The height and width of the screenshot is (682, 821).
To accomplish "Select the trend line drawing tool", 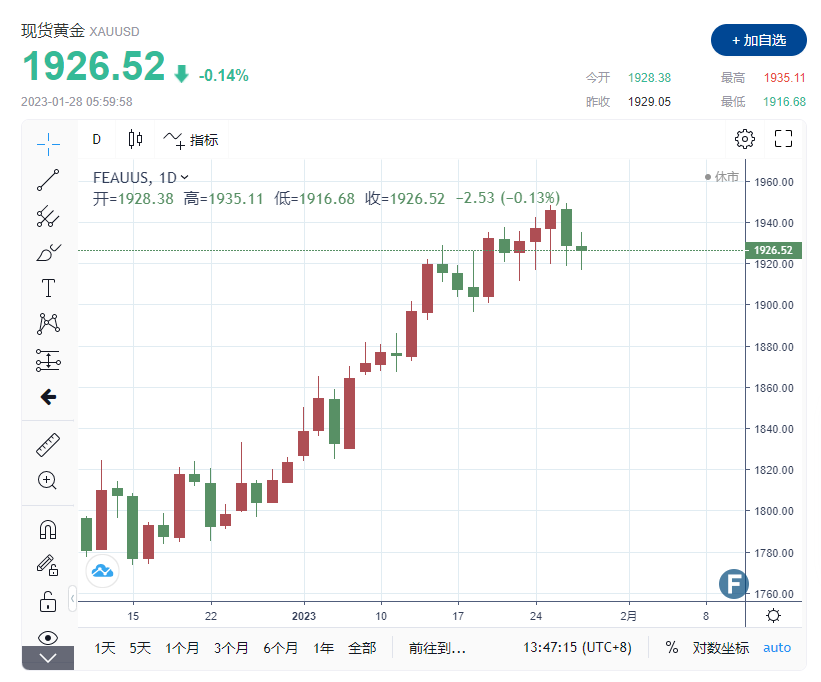I will click(x=47, y=180).
